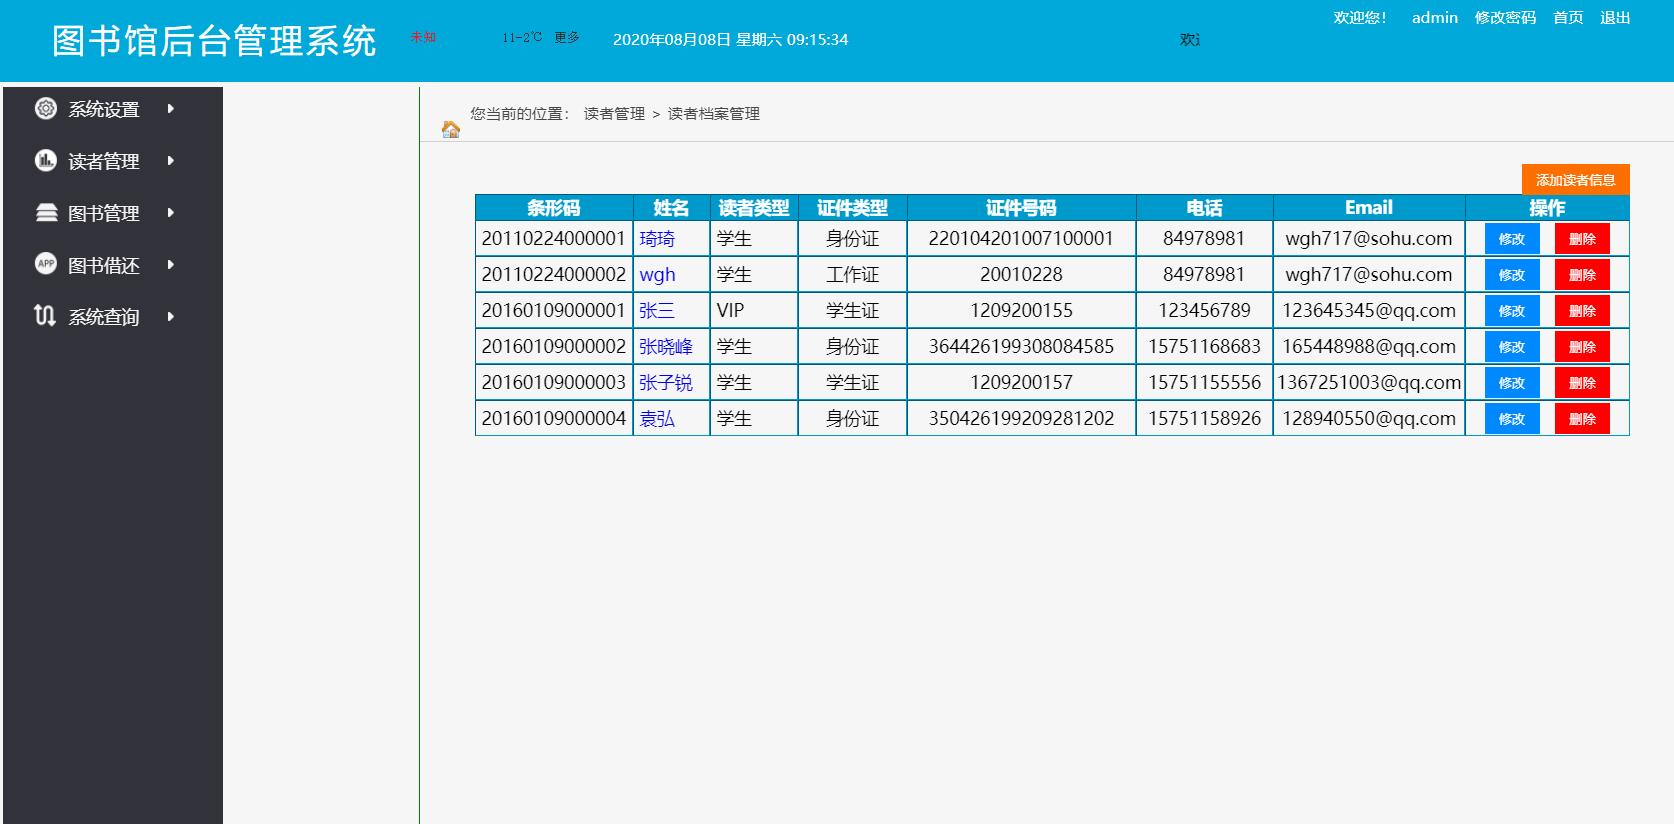Click the 证件号码 column header

[x=1021, y=208]
